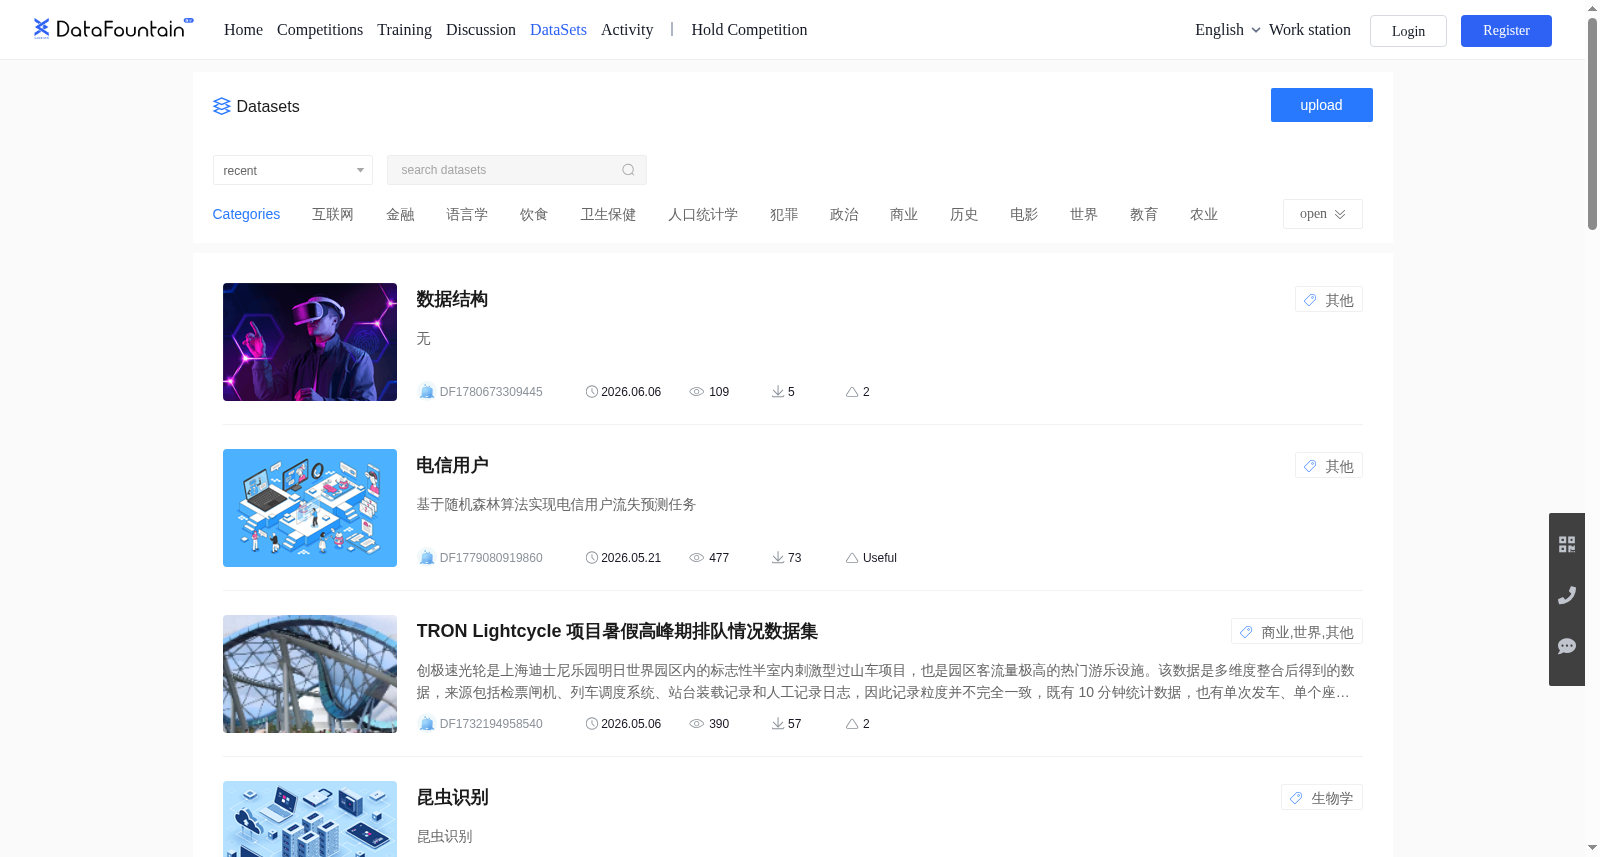Open the Activity nav item
Viewport: 1600px width, 857px height.
(x=627, y=30)
